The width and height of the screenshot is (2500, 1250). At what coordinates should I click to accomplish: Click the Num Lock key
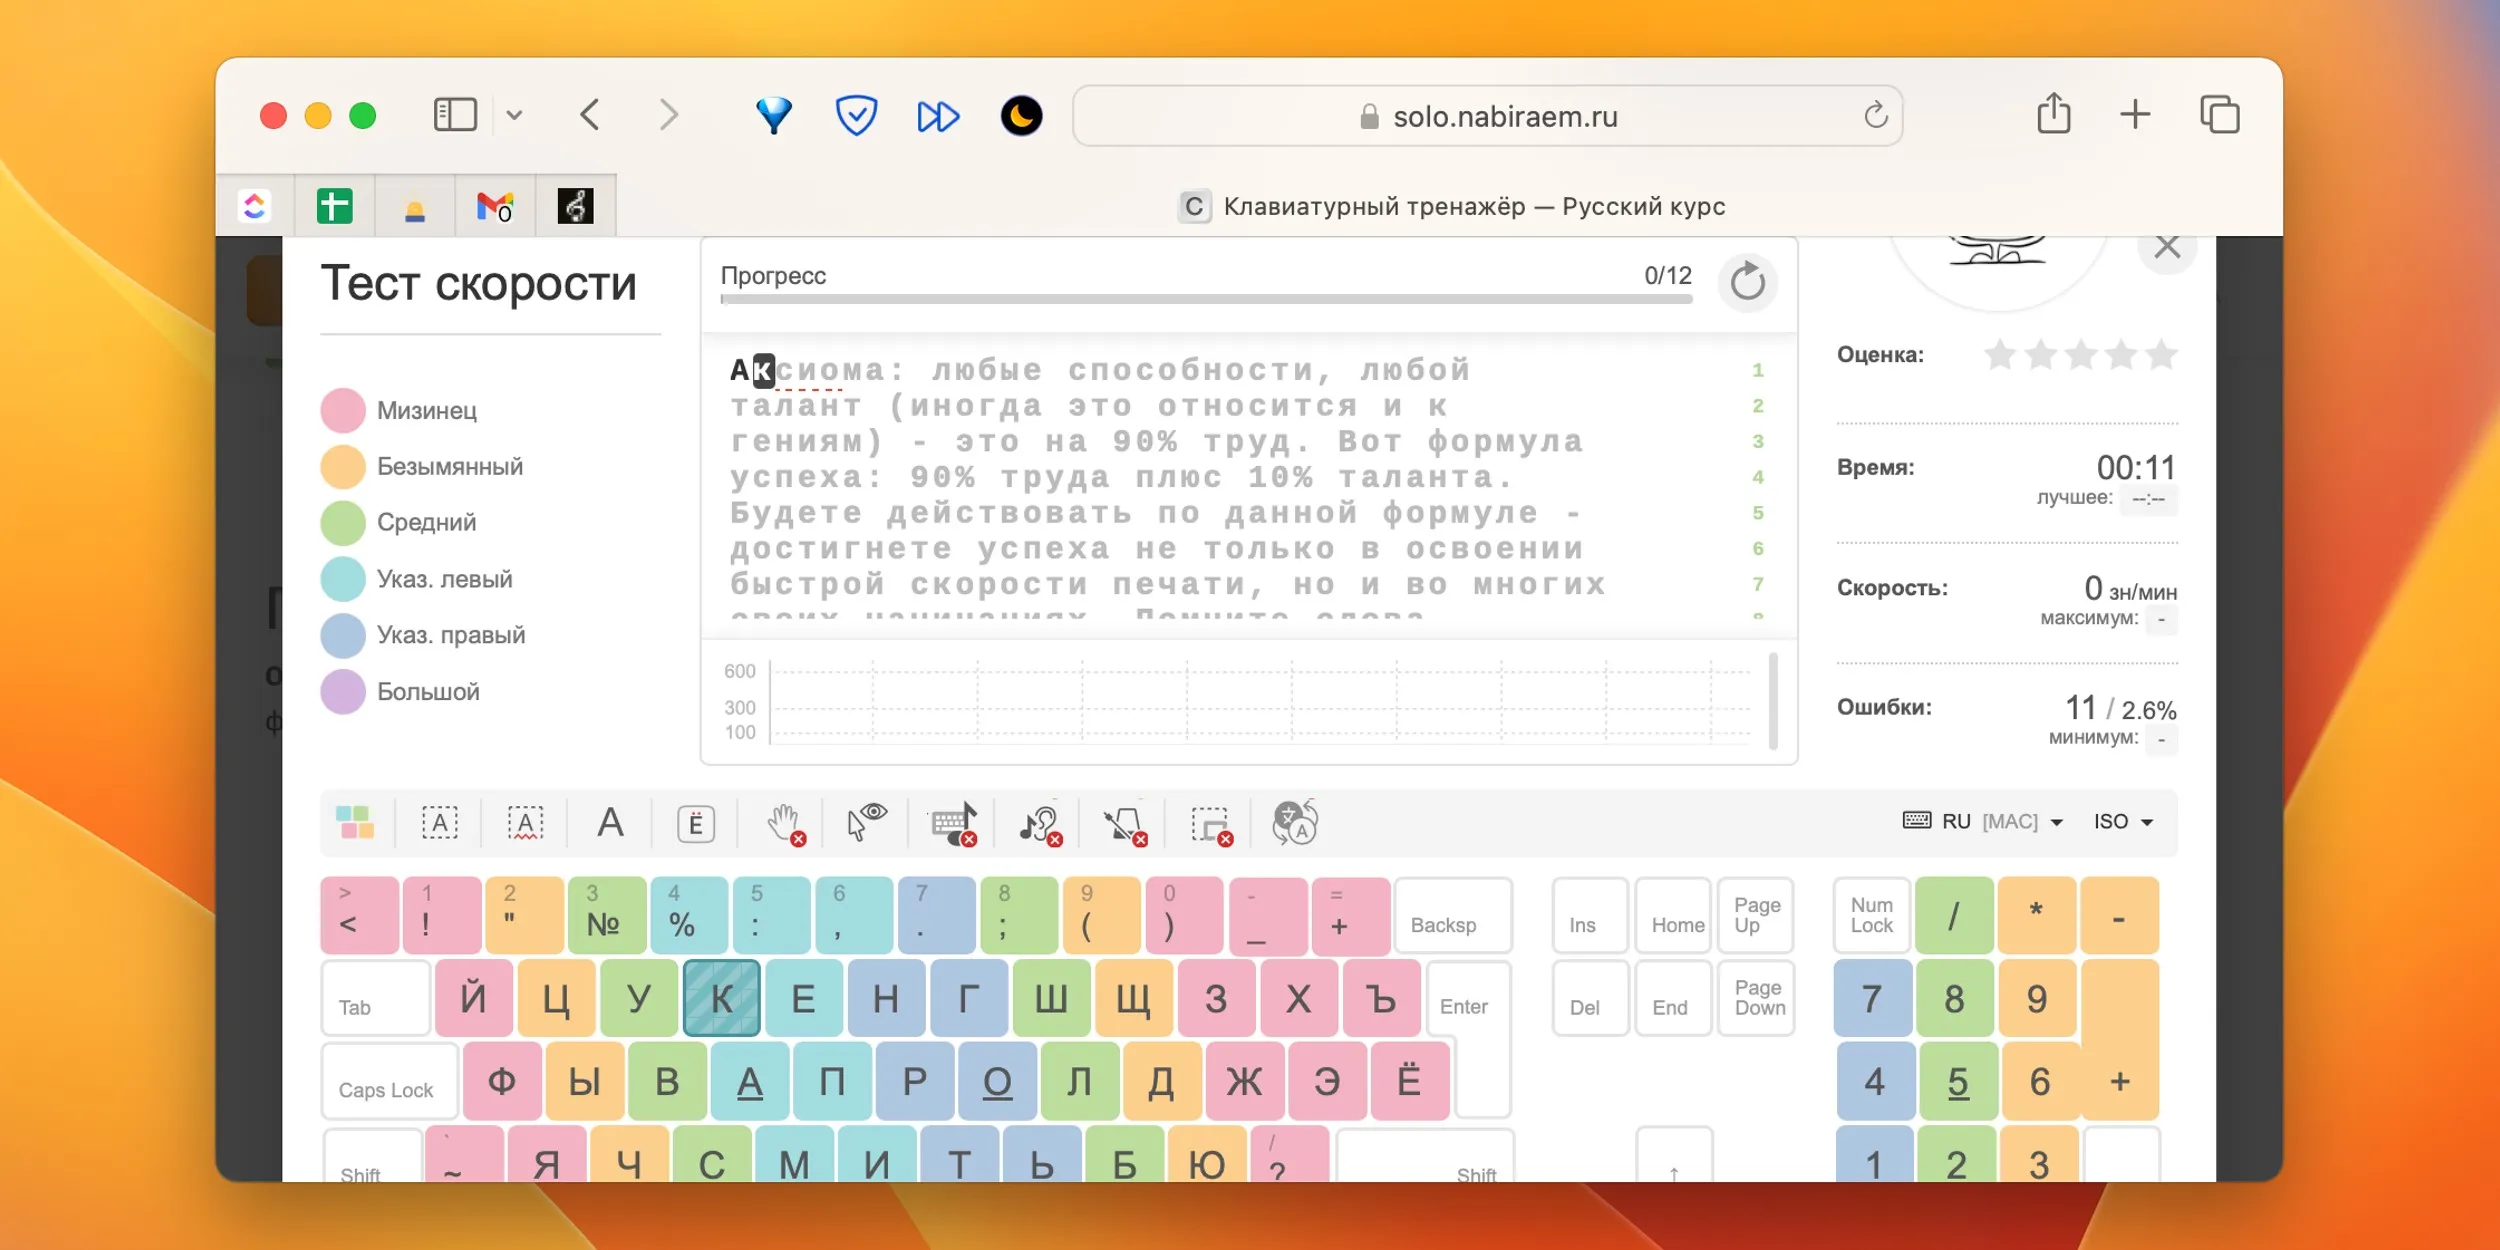click(1871, 915)
